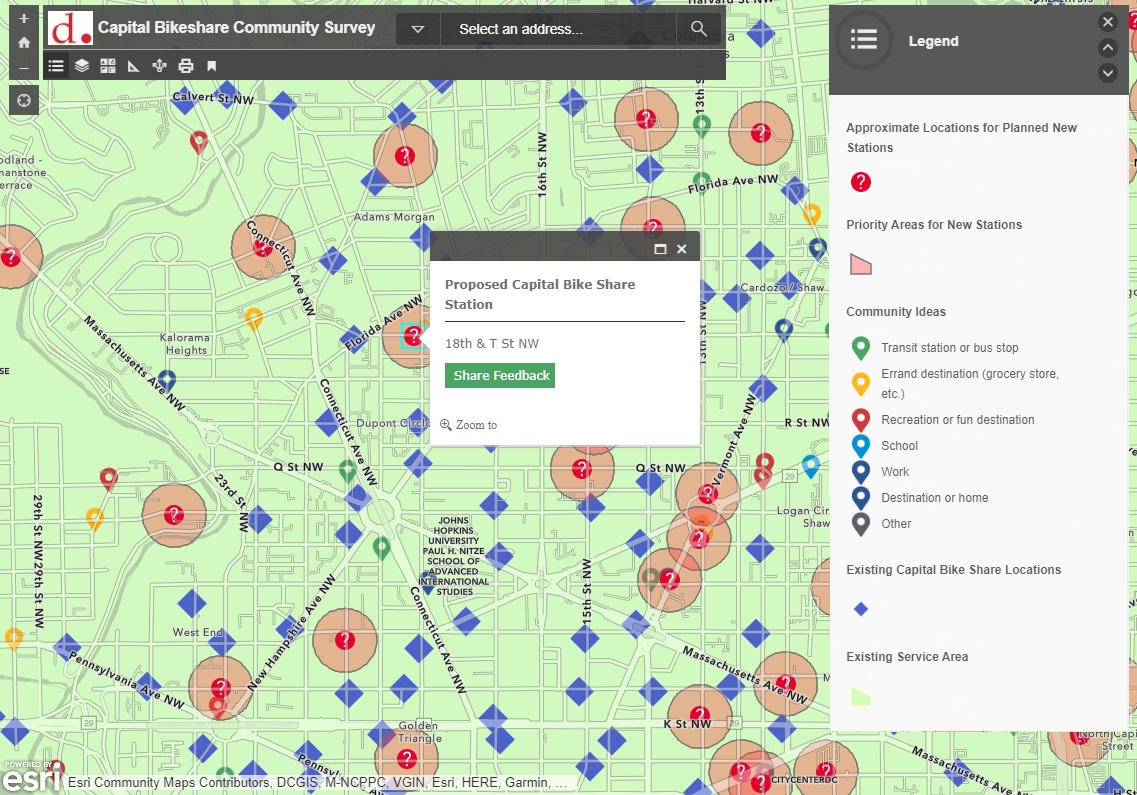Select the Legend tool in the toolbar
Screen dimensions: 1137x795
coord(56,64)
